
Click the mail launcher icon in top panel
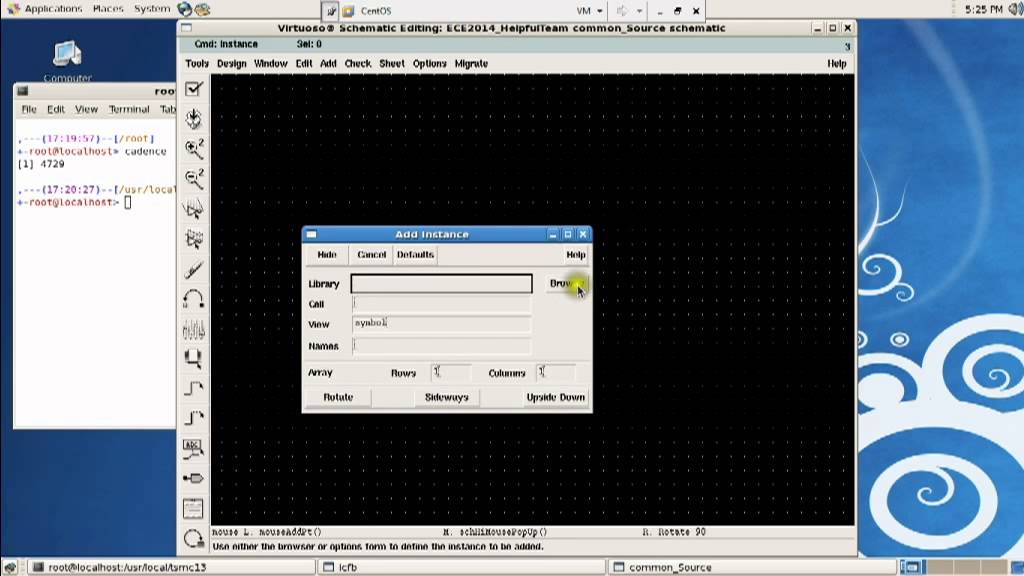point(202,9)
